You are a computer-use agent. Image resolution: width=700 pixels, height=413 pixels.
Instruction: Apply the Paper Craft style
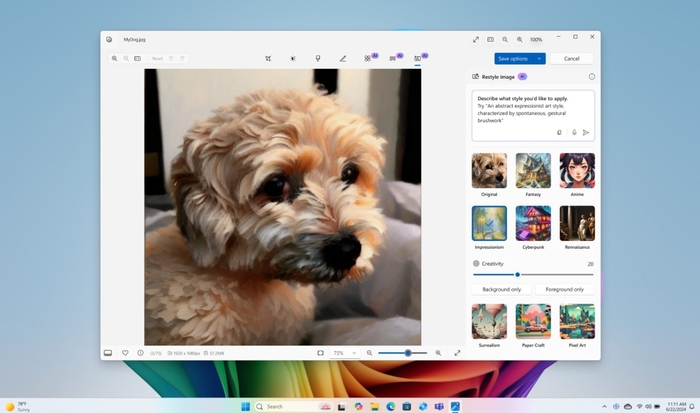pyautogui.click(x=533, y=321)
